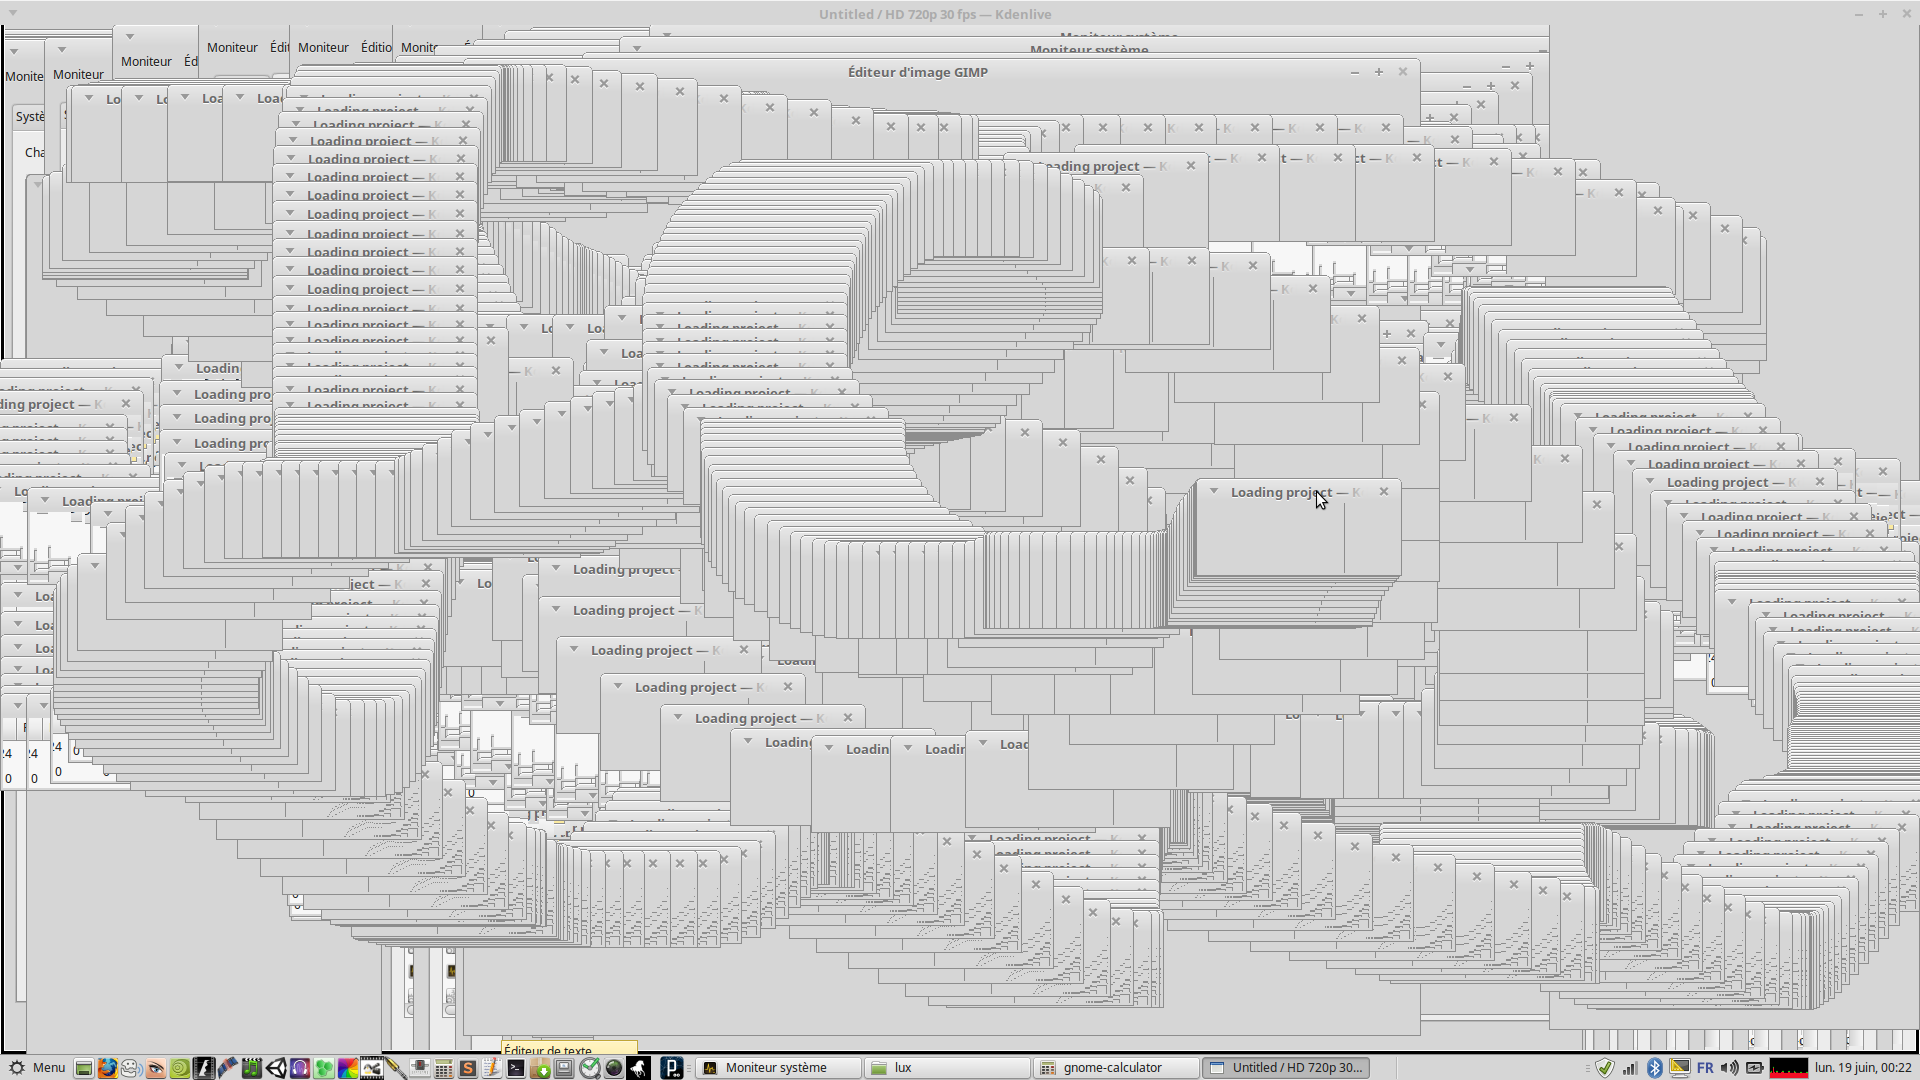1920x1080 pixels.
Task: Click the Bluetooth tray icon
Action: click(x=1654, y=1068)
